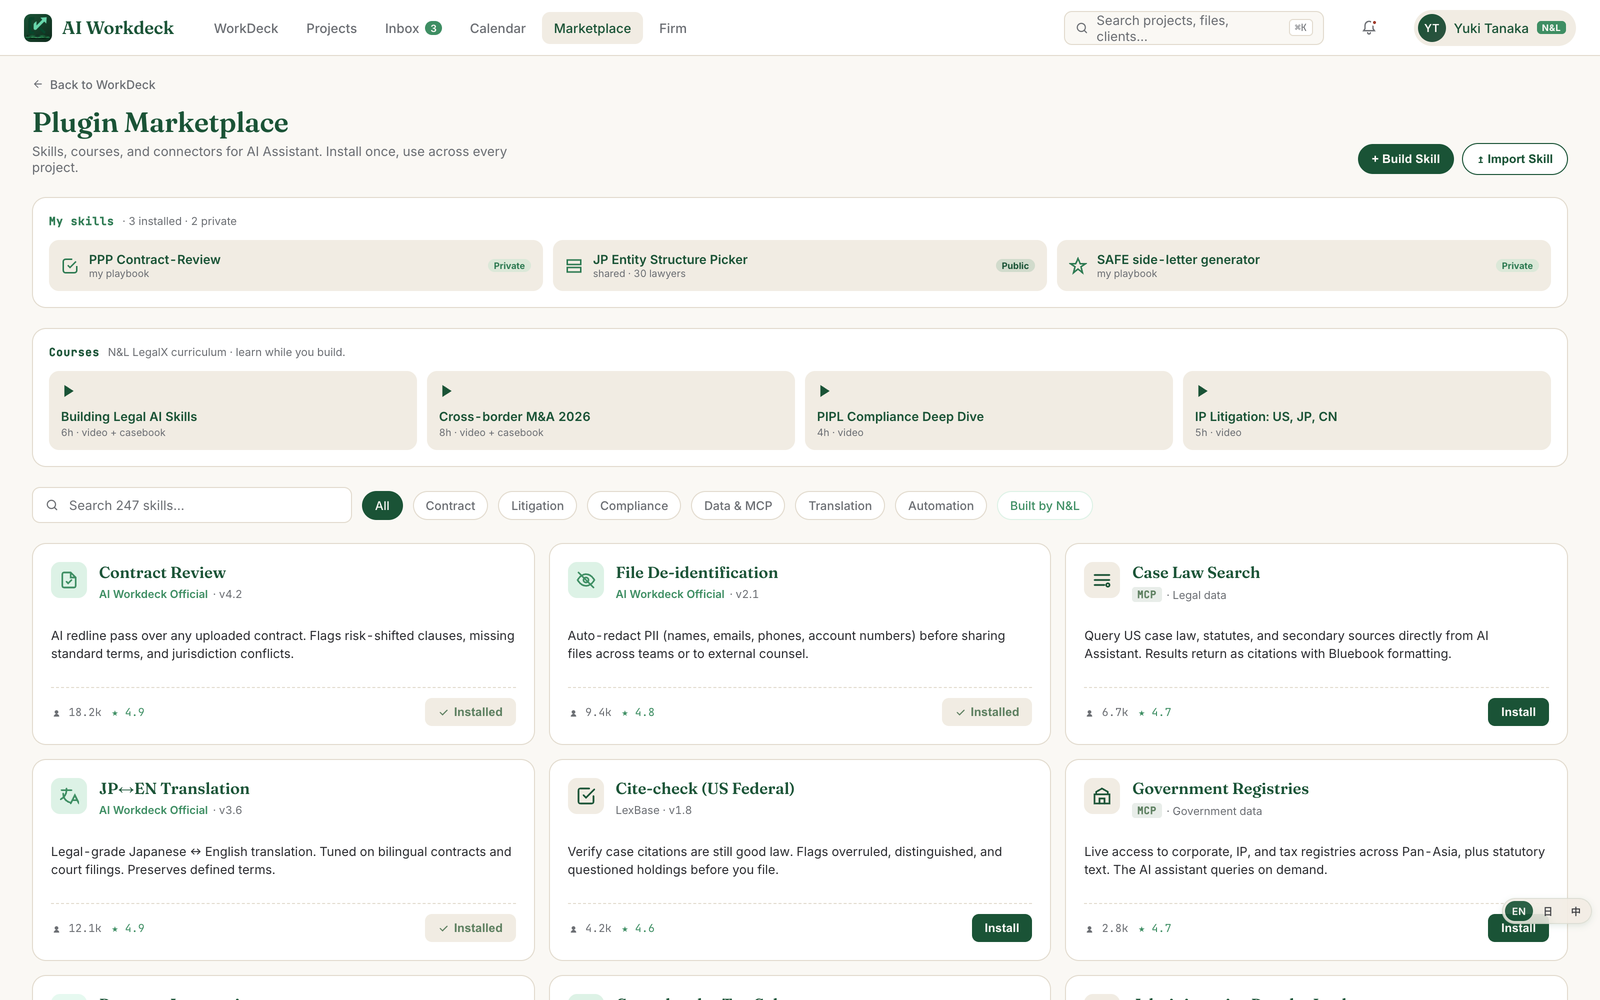Click Installed on File De-identification card
The image size is (1600, 1000).
click(x=987, y=712)
